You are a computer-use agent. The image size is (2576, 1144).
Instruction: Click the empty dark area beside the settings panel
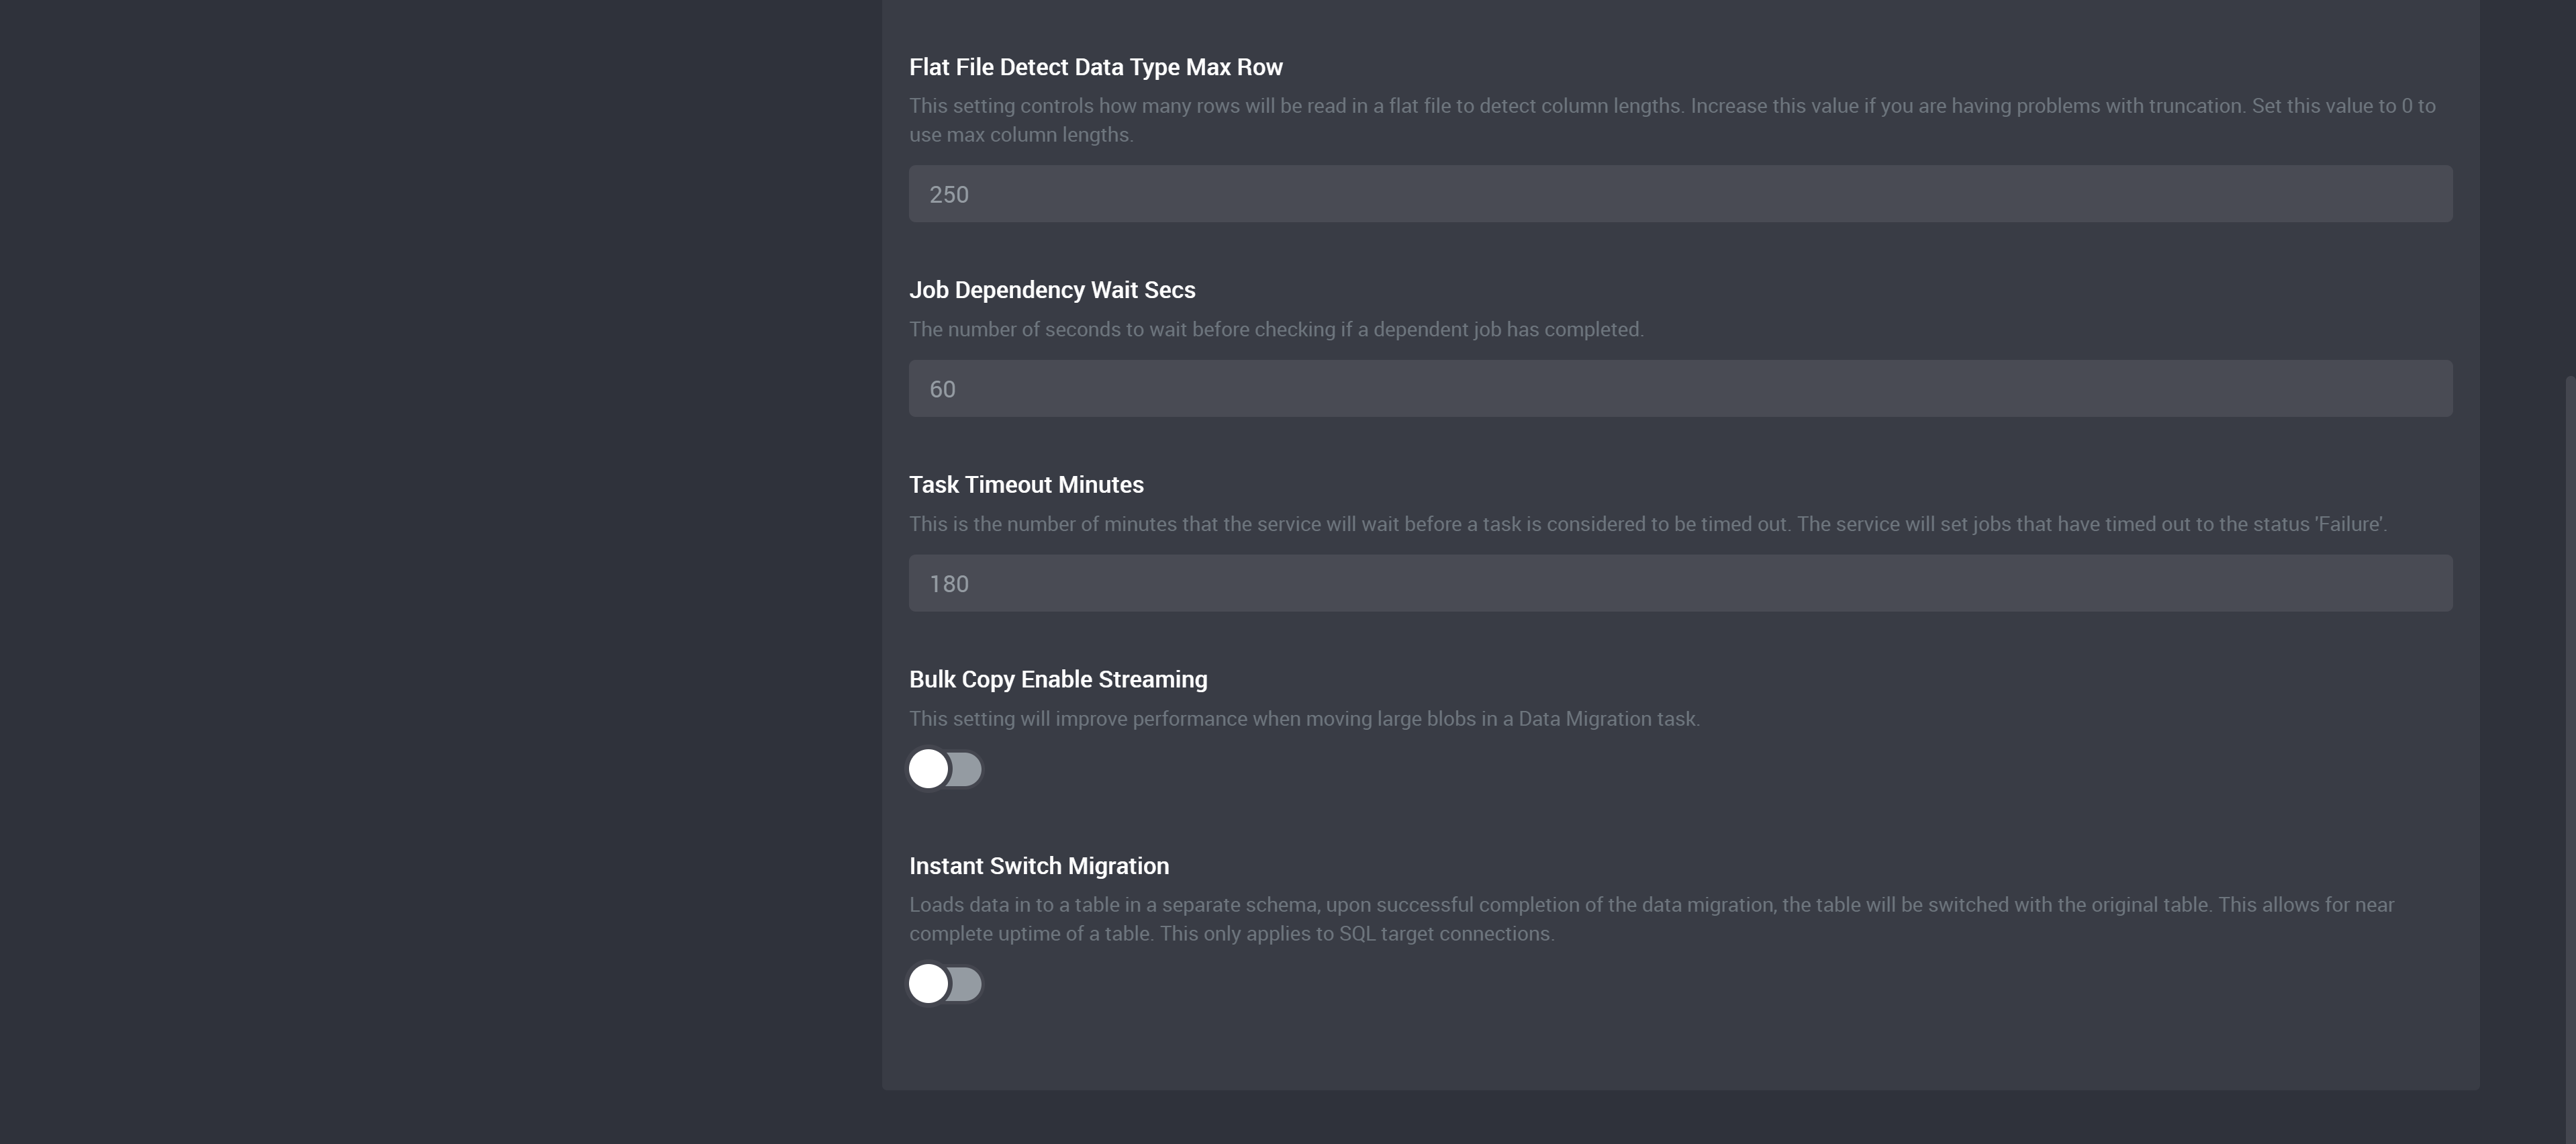pos(440,570)
